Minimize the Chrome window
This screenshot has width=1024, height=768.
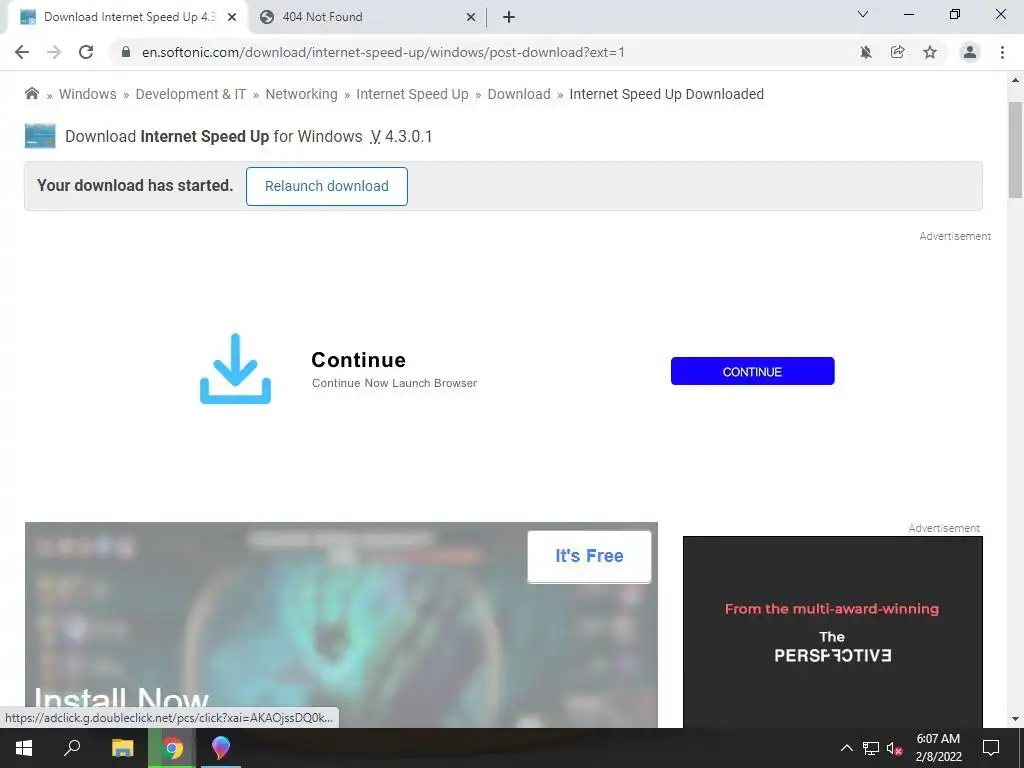pyautogui.click(x=908, y=14)
